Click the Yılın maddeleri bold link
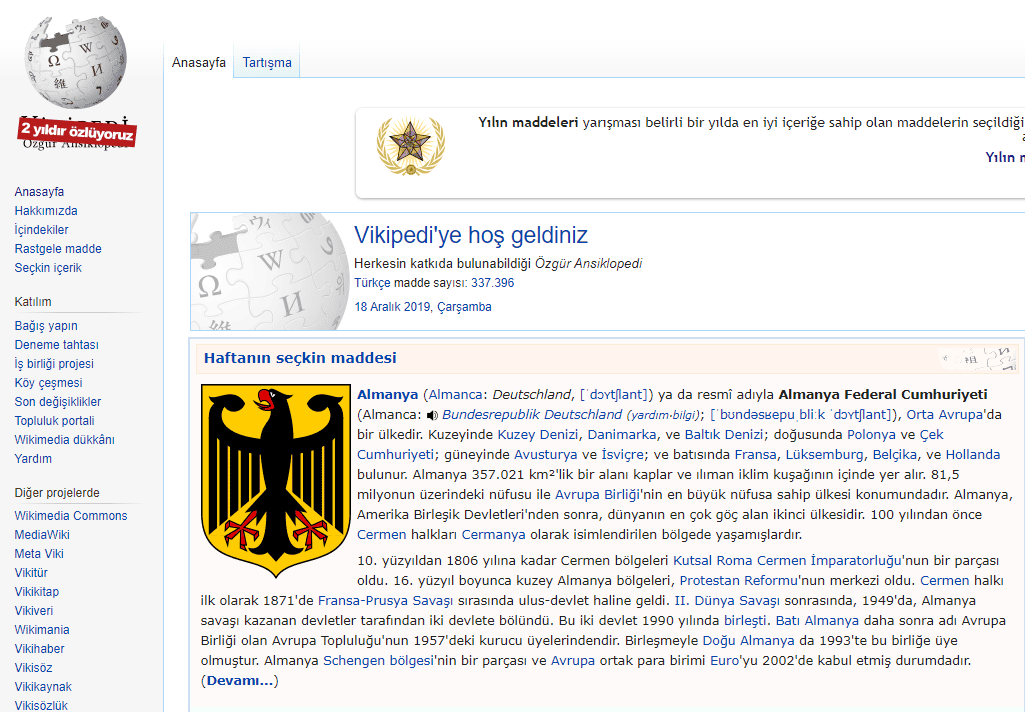1025x712 pixels. pyautogui.click(x=528, y=123)
